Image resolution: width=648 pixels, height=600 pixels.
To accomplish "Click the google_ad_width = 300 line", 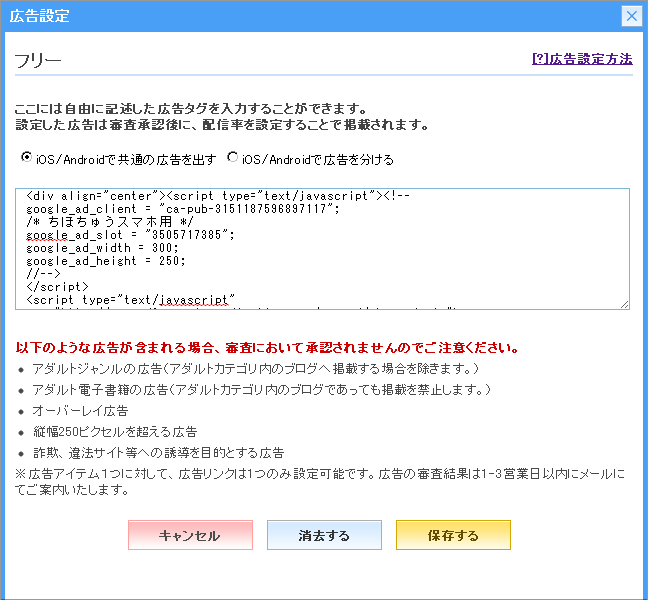I will 102,248.
